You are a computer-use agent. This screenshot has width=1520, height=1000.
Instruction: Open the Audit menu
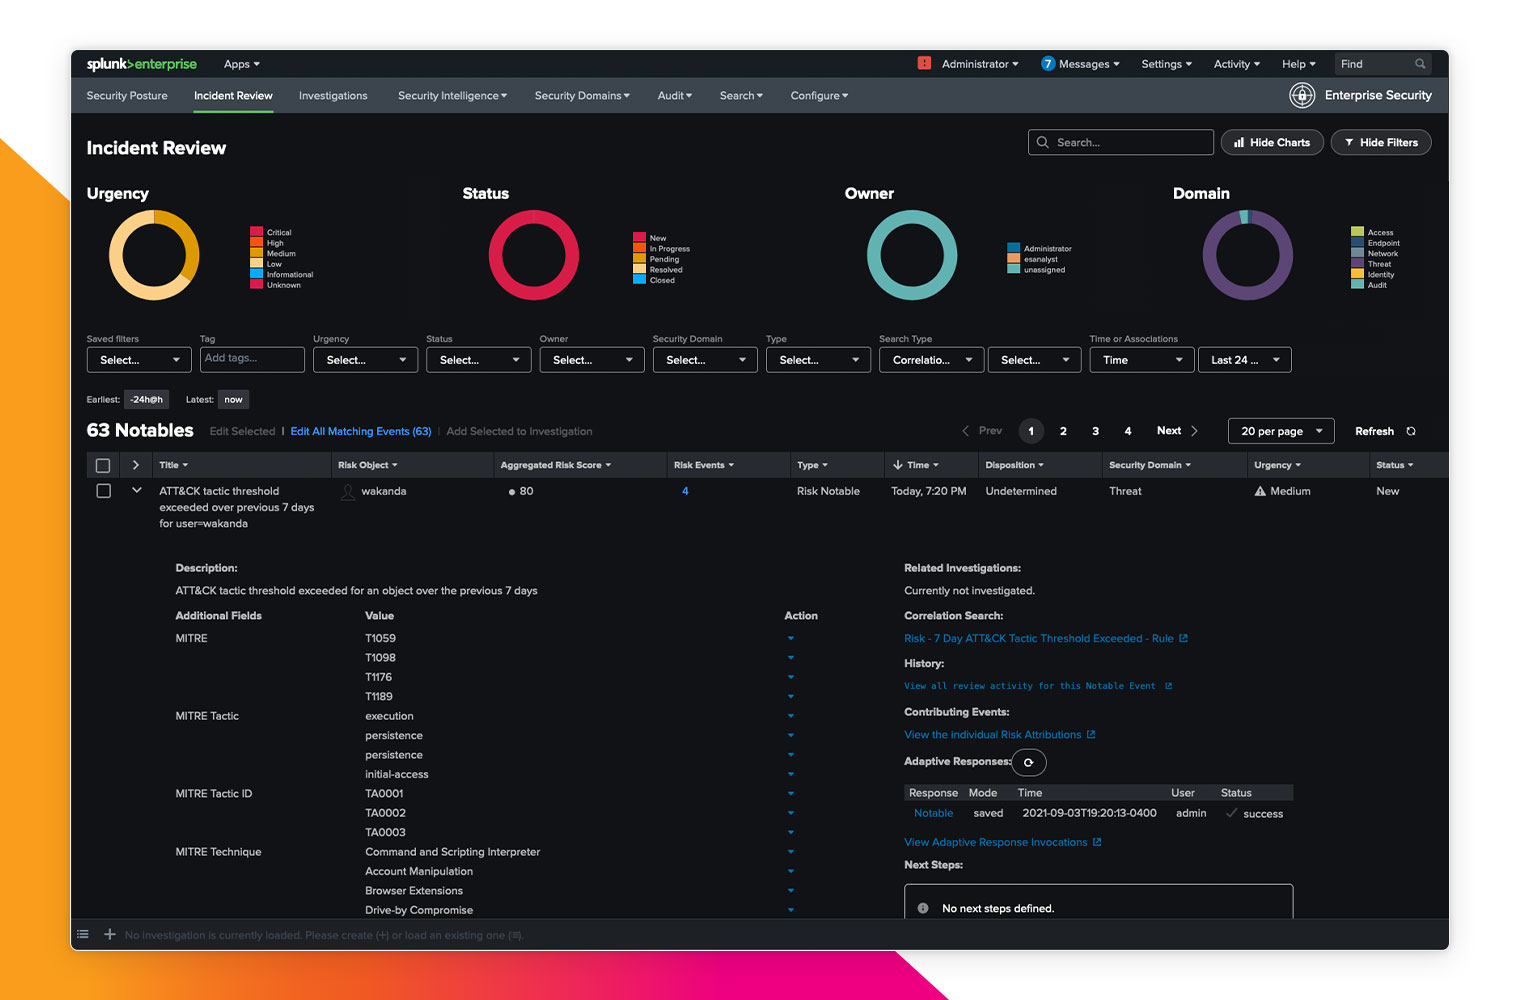pyautogui.click(x=674, y=96)
